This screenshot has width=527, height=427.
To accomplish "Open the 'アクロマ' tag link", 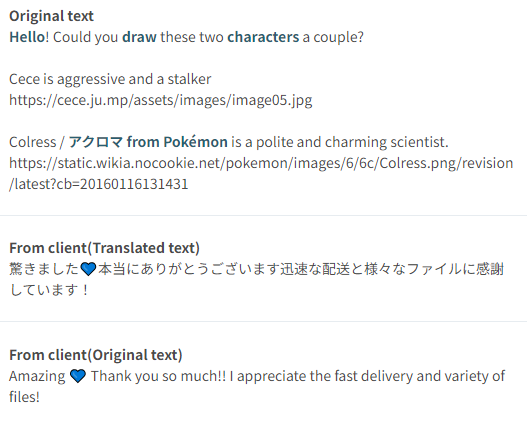I will [x=96, y=142].
